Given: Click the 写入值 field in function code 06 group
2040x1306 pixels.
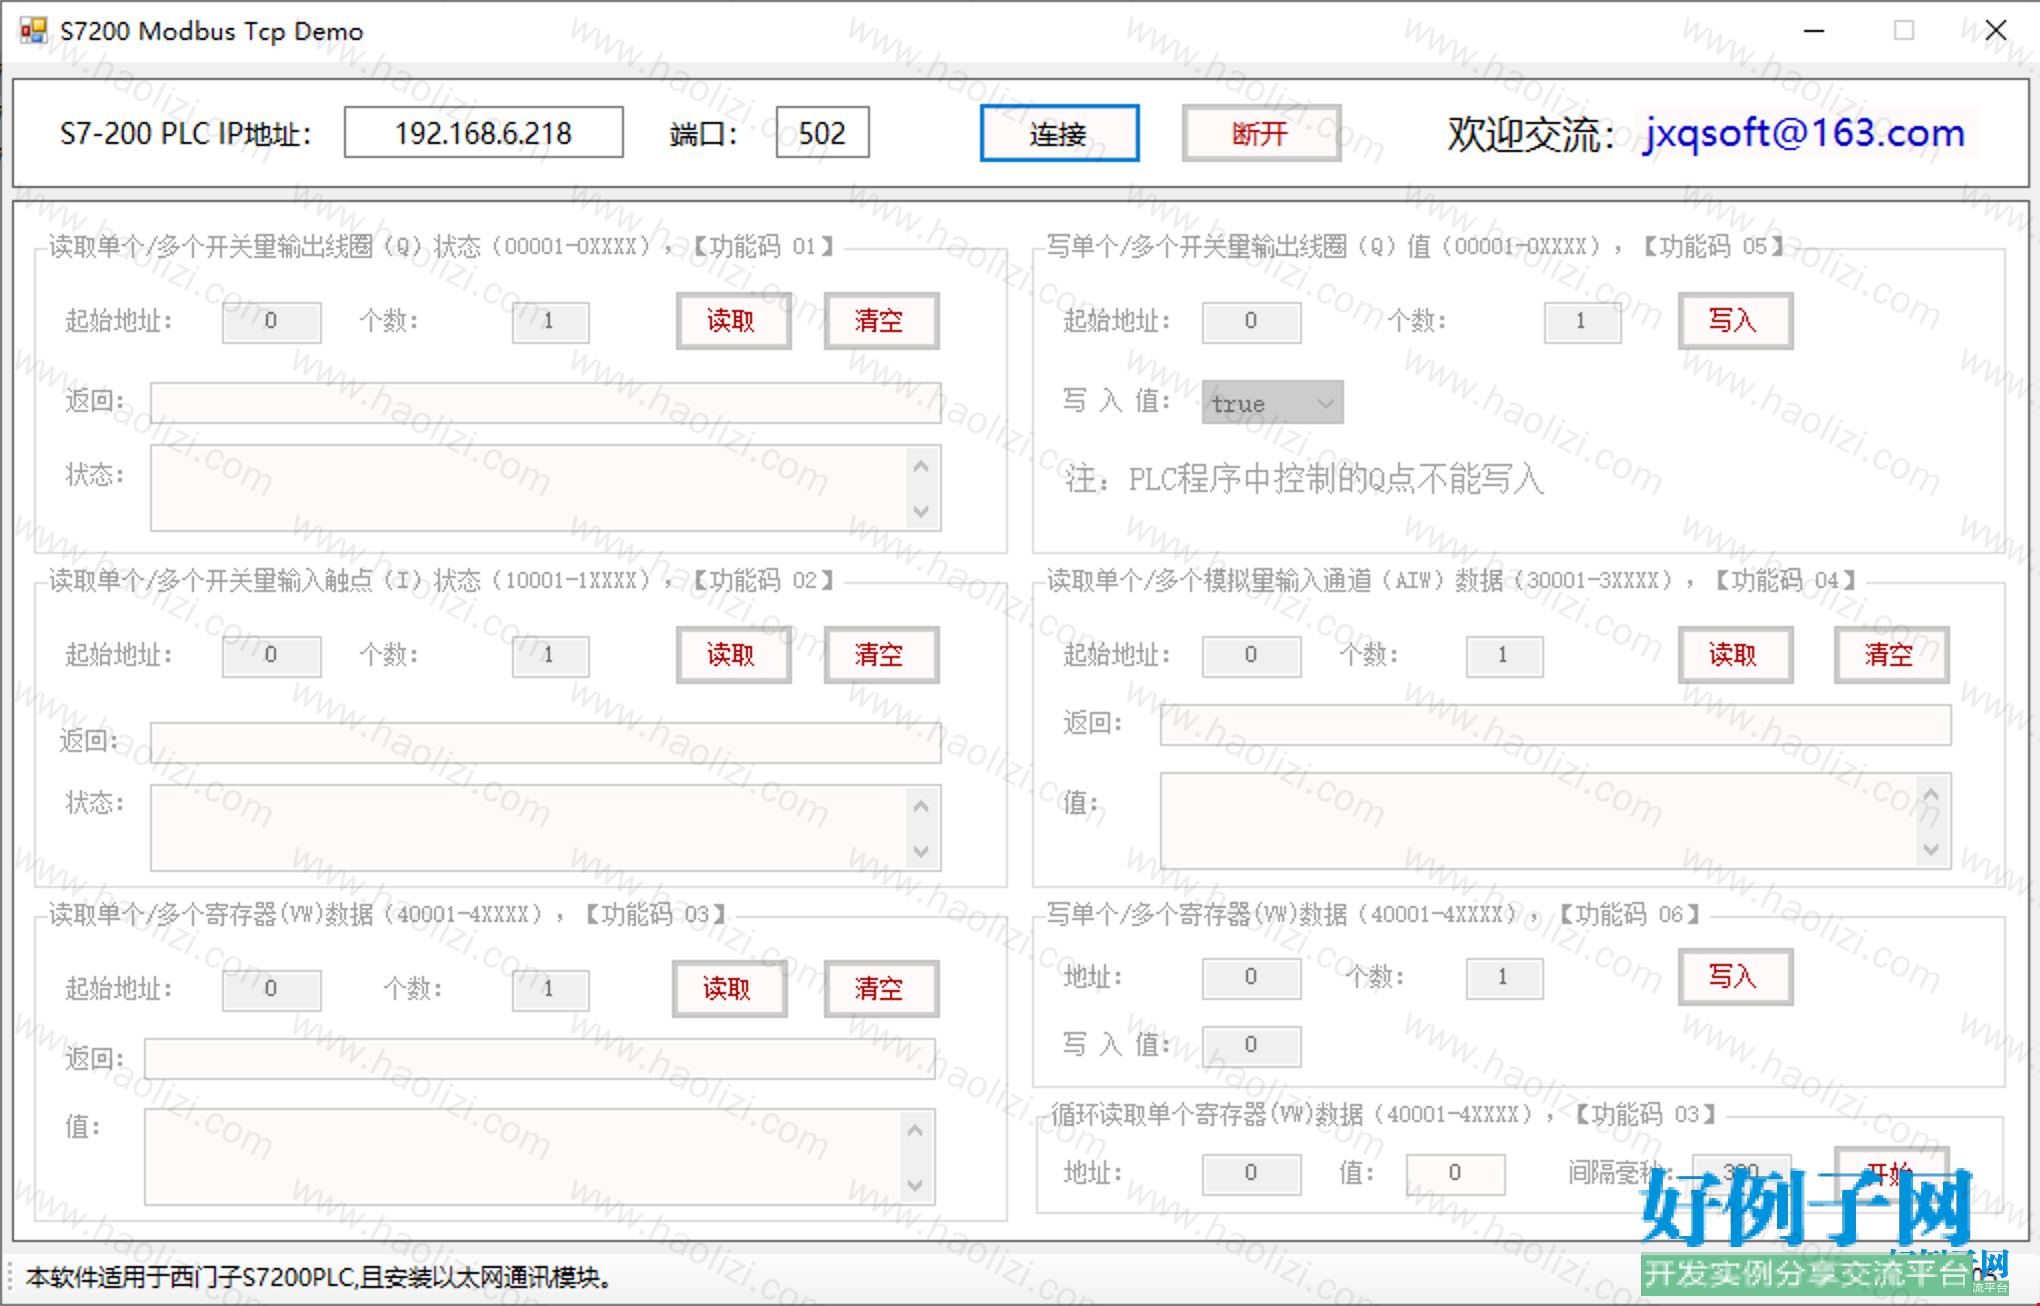Looking at the screenshot, I should 1252,1046.
